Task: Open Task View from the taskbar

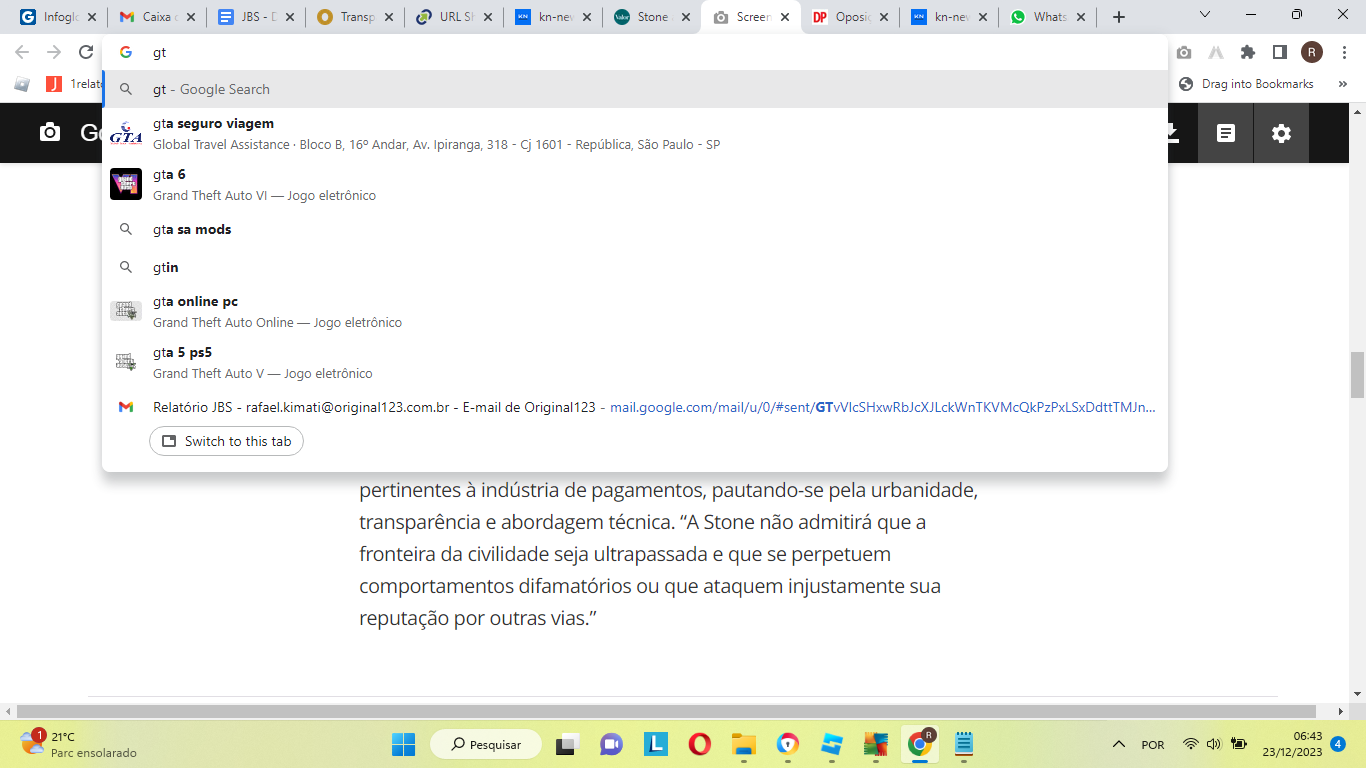Action: click(x=568, y=744)
